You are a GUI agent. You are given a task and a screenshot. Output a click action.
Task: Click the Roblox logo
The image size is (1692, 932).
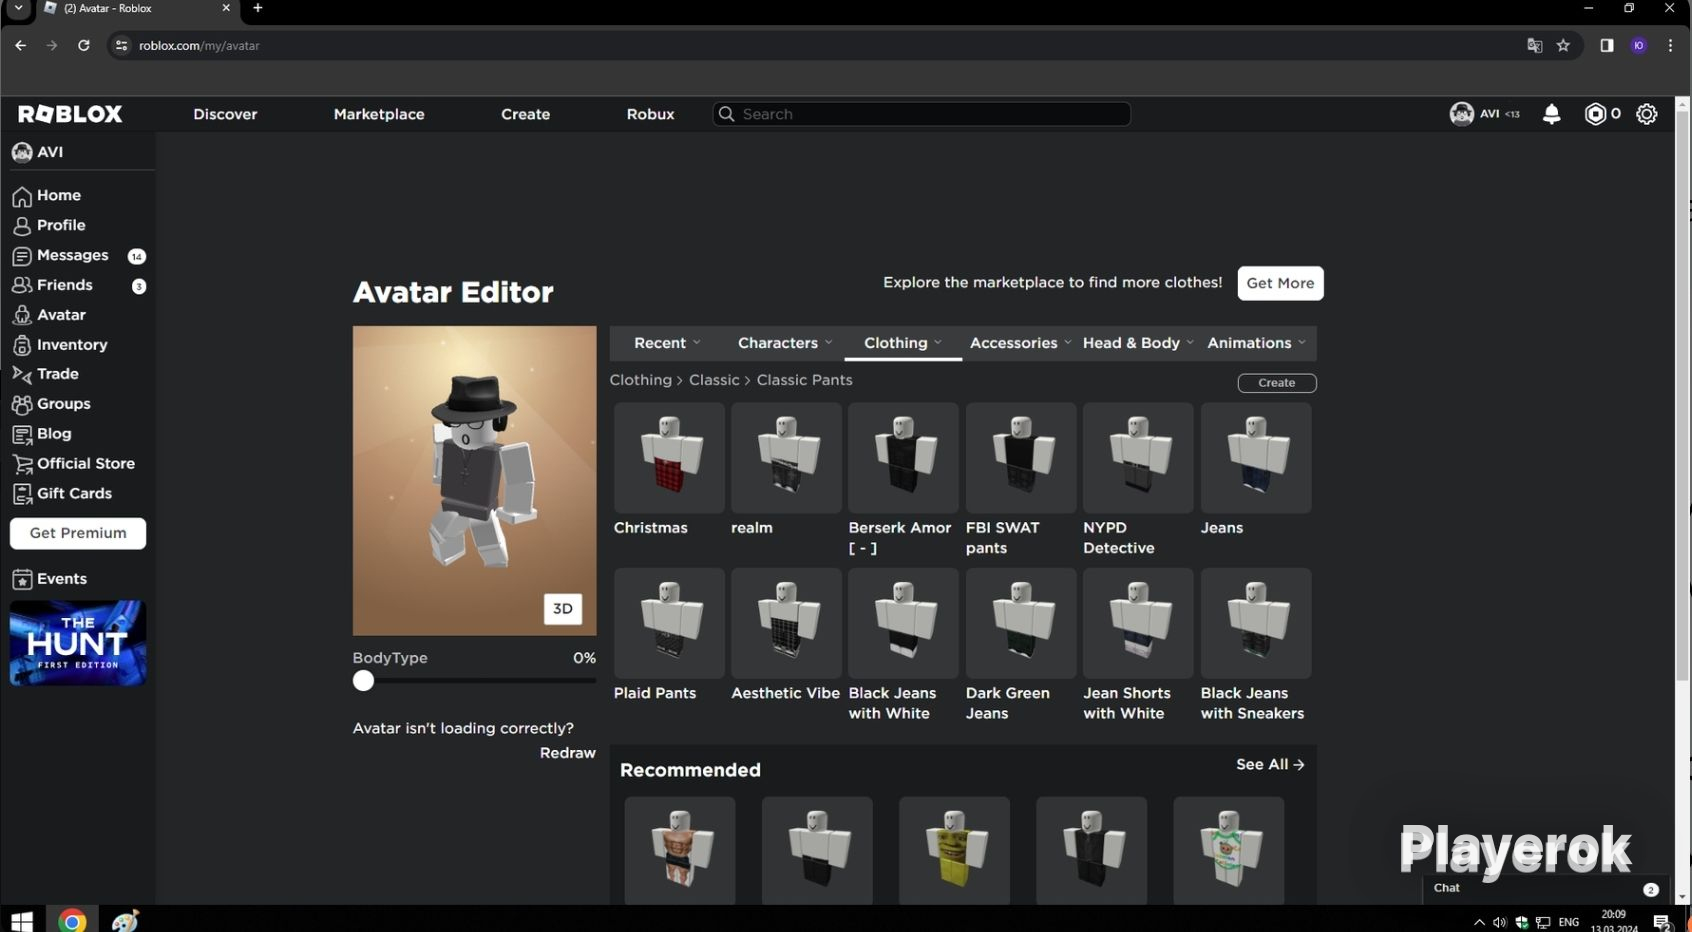pyautogui.click(x=70, y=114)
